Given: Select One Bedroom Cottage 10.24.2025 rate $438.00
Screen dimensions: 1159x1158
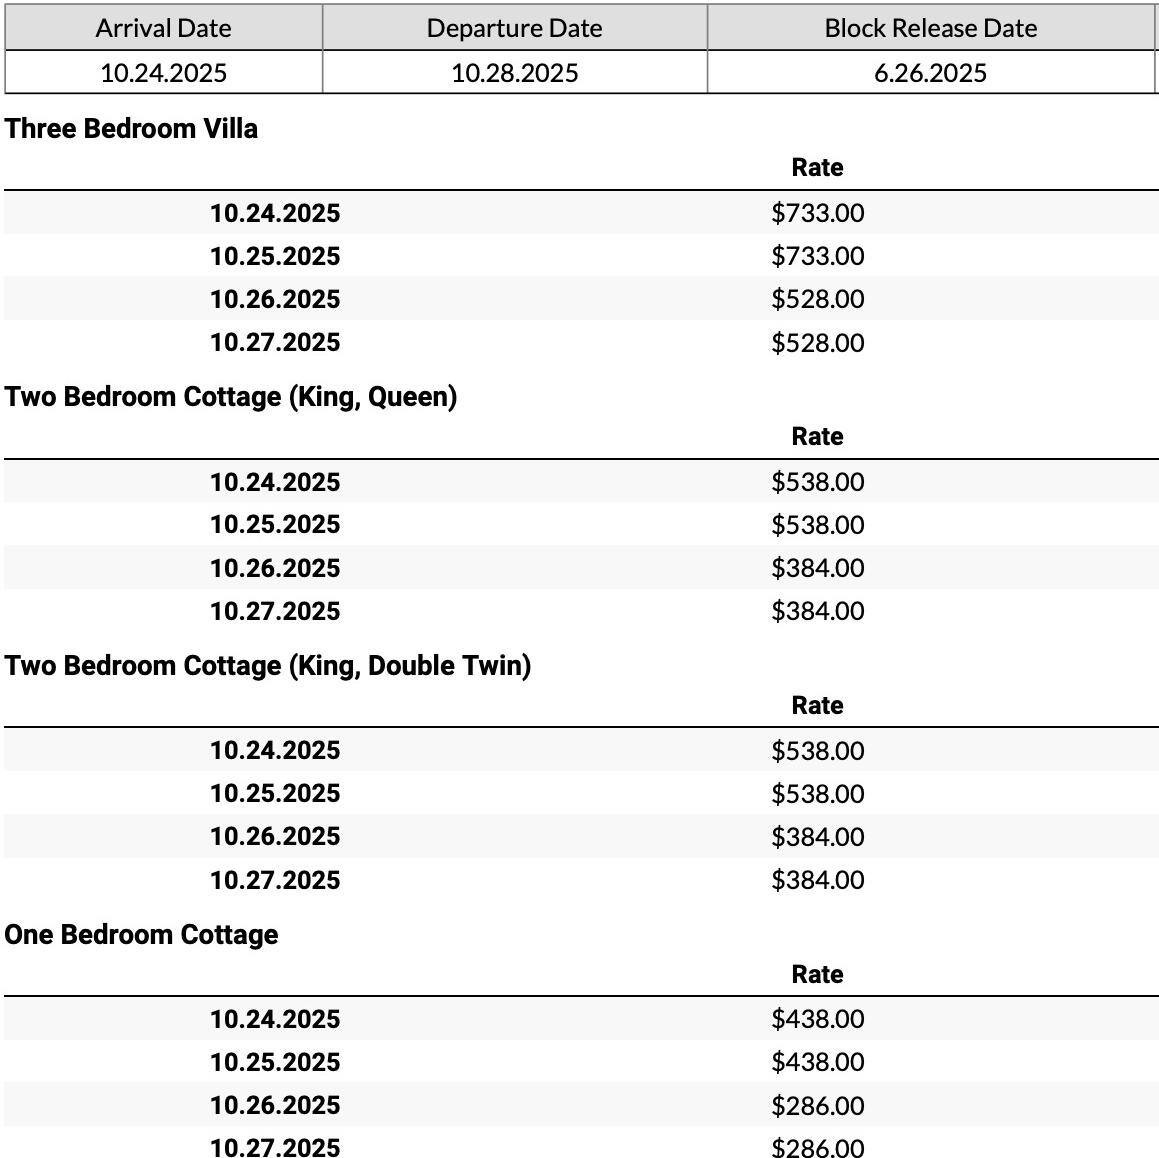Looking at the screenshot, I should point(817,1019).
